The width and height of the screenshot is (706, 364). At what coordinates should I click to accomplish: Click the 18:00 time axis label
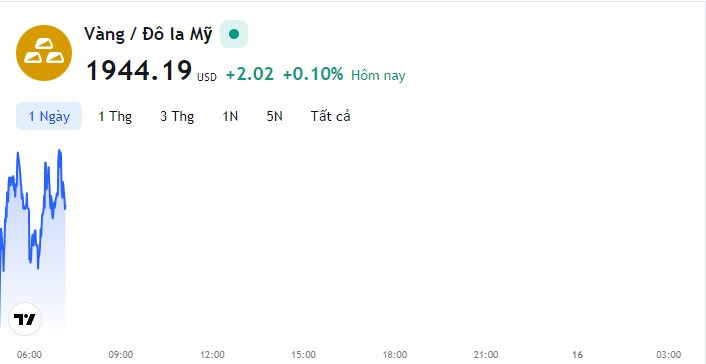395,355
